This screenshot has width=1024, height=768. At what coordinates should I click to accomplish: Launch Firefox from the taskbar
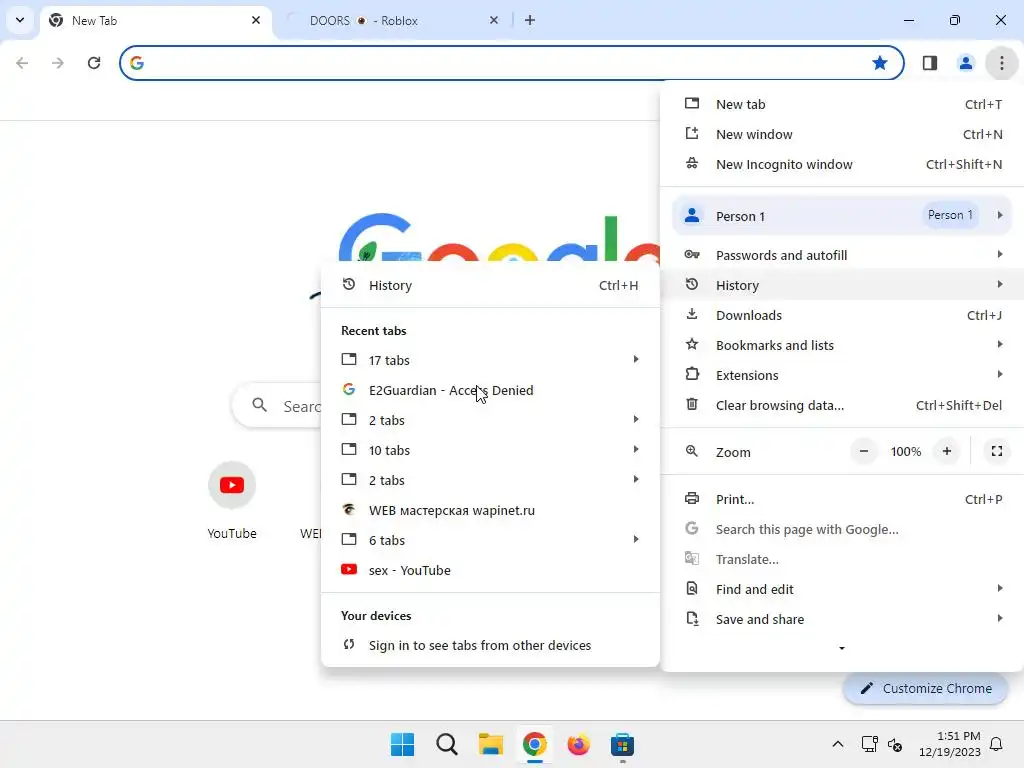[579, 744]
